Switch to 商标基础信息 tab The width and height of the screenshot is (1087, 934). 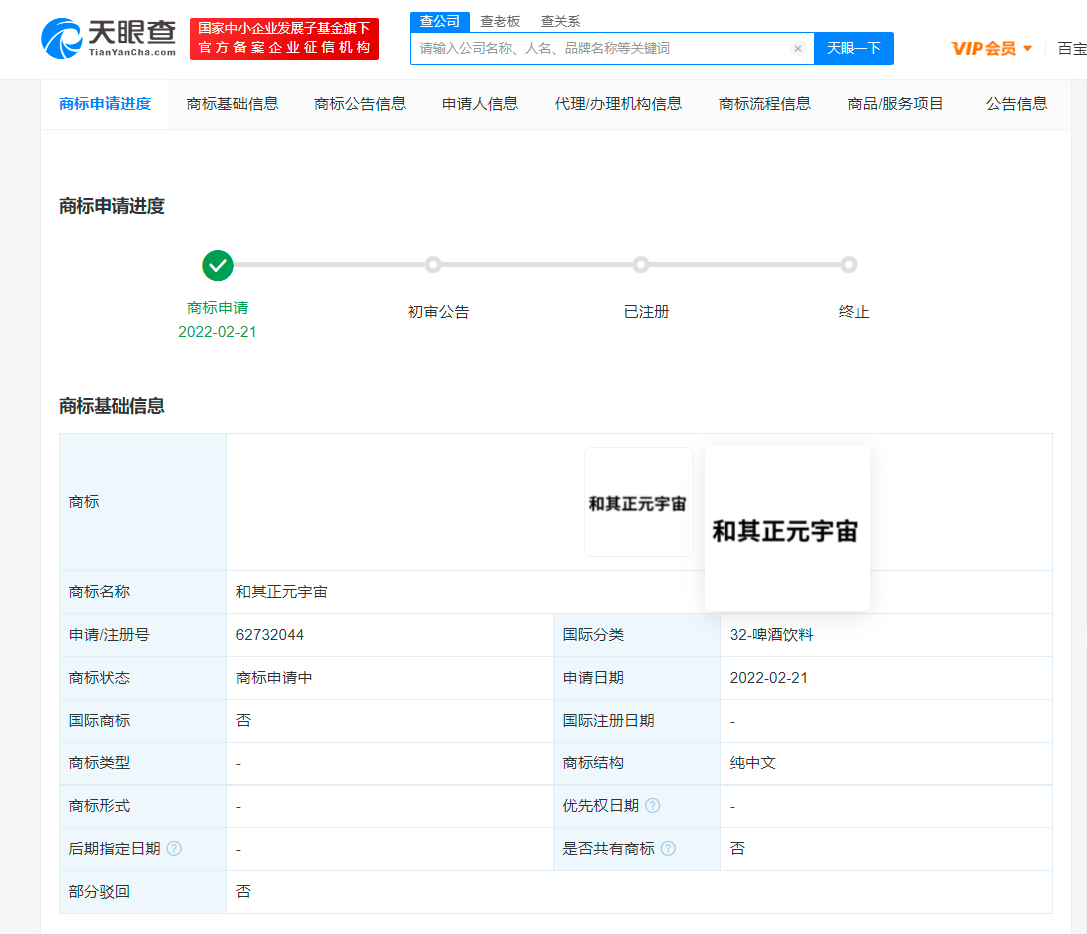click(232, 104)
